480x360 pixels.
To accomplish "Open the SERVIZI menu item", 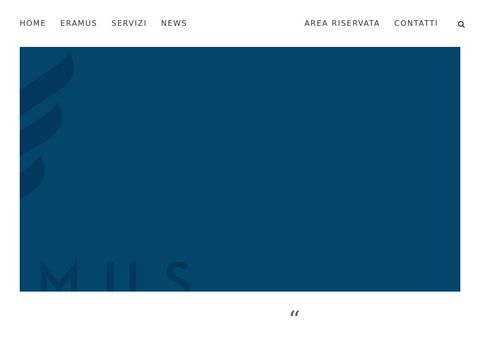I will 129,23.
